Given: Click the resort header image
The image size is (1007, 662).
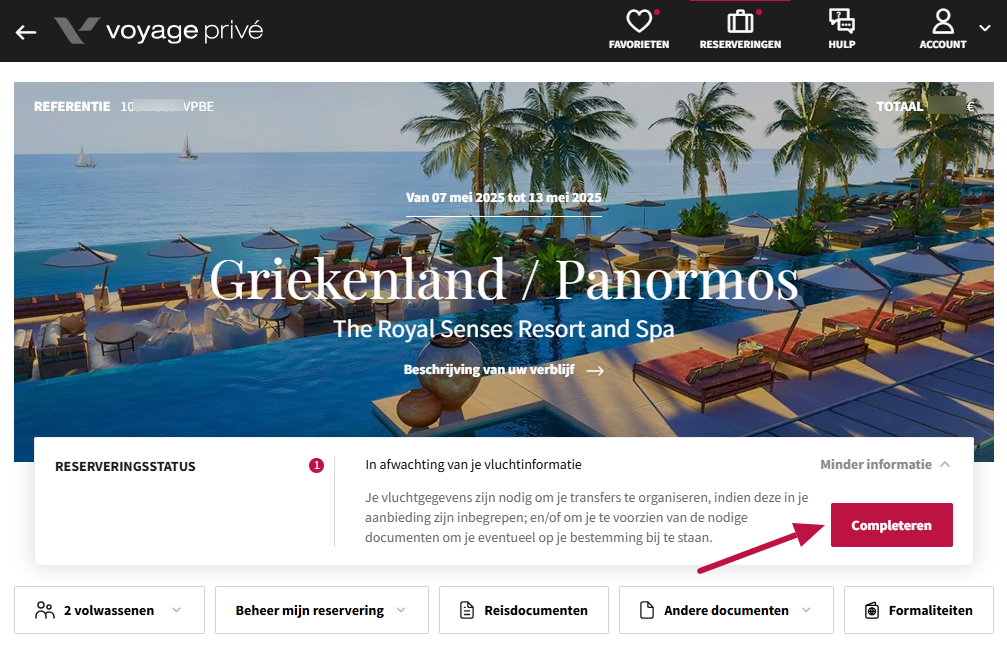Looking at the screenshot, I should coord(504,272).
